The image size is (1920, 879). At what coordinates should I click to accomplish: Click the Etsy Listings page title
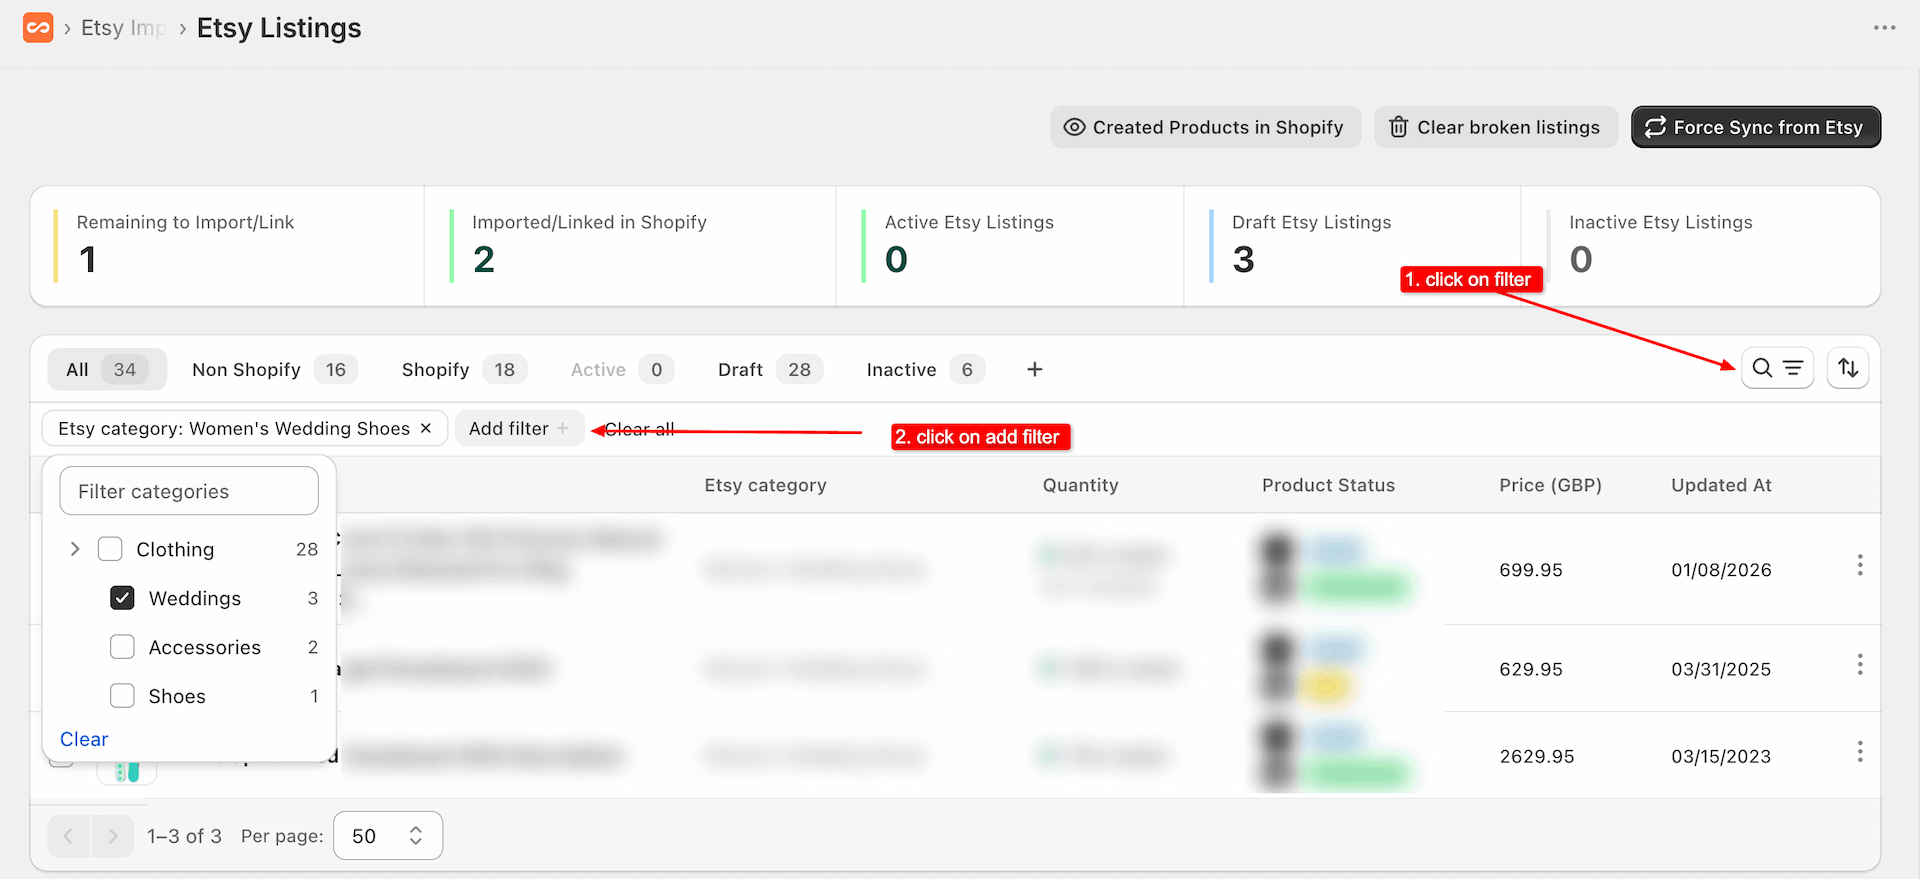tap(279, 28)
